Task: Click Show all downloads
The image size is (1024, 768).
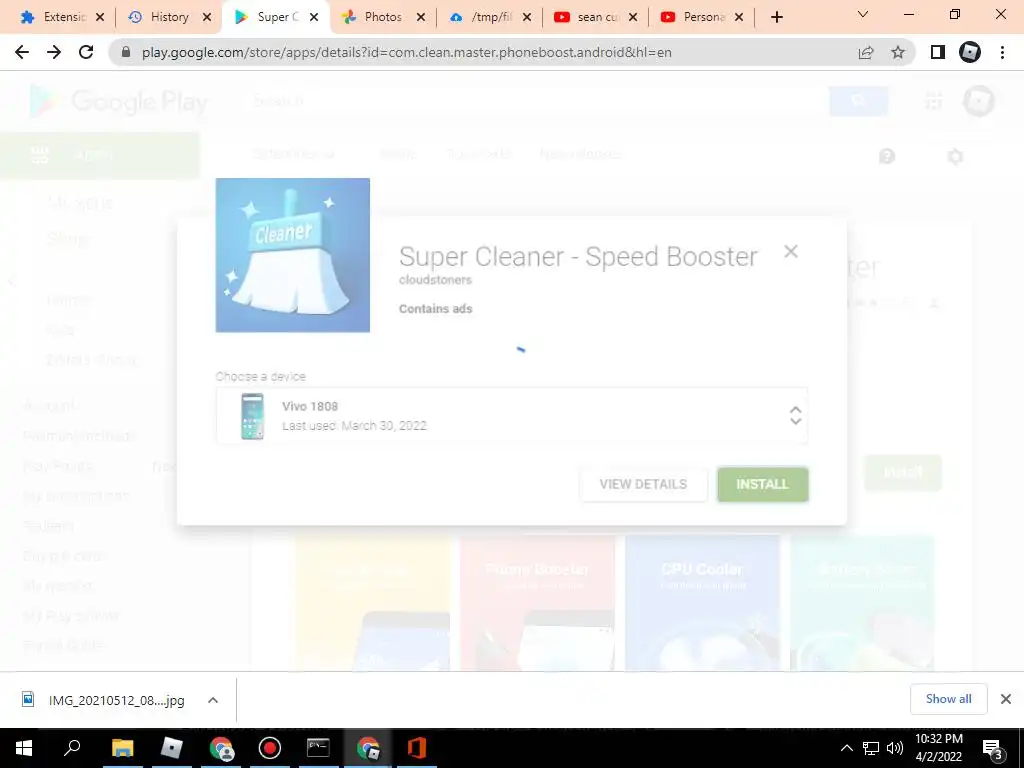Action: [x=948, y=699]
